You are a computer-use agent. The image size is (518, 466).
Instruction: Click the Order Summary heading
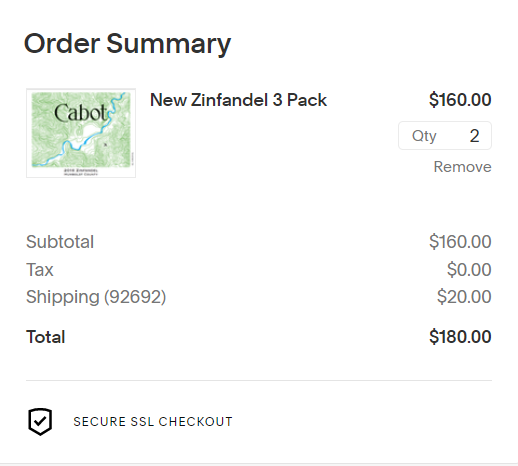coord(127,44)
